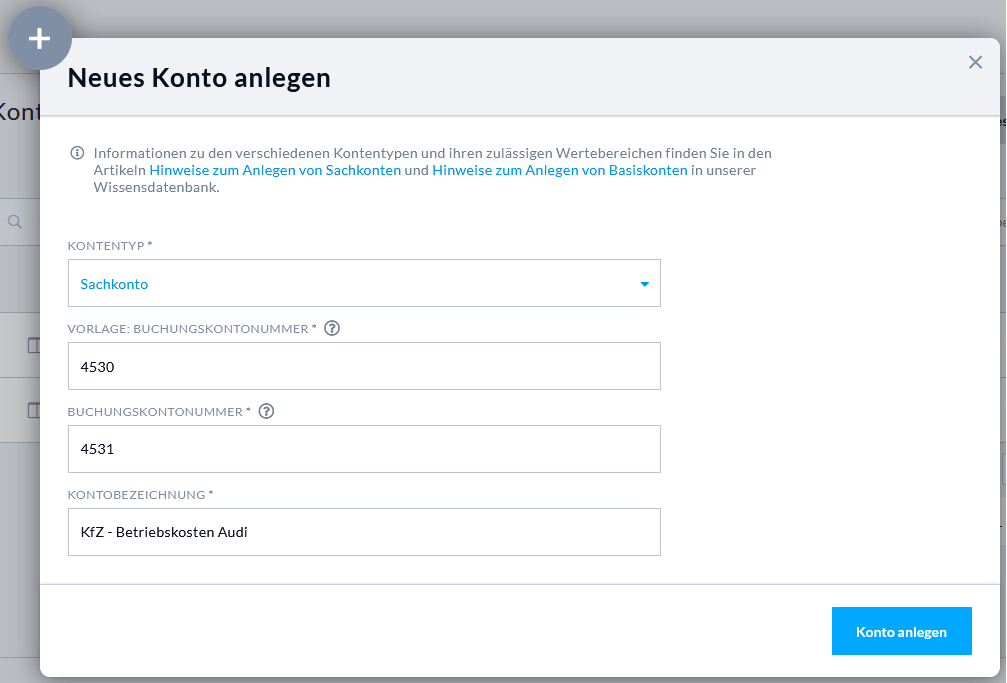This screenshot has width=1007, height=683.
Task: Click the search magnifier icon behind the dialog
Action: coord(13,222)
